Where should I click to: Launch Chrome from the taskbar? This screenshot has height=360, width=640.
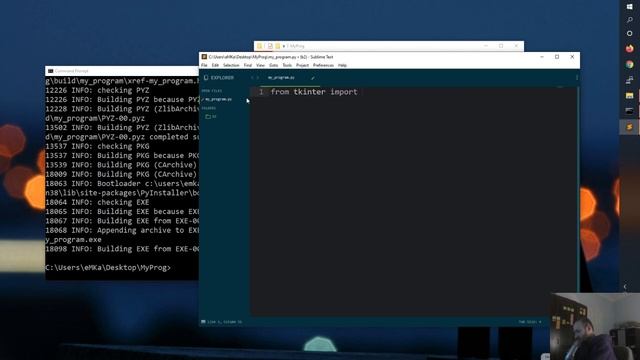629,64
